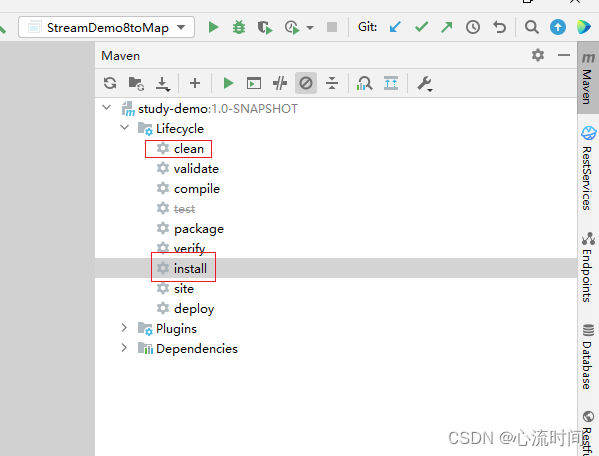Run Maven build green play icon

point(228,83)
